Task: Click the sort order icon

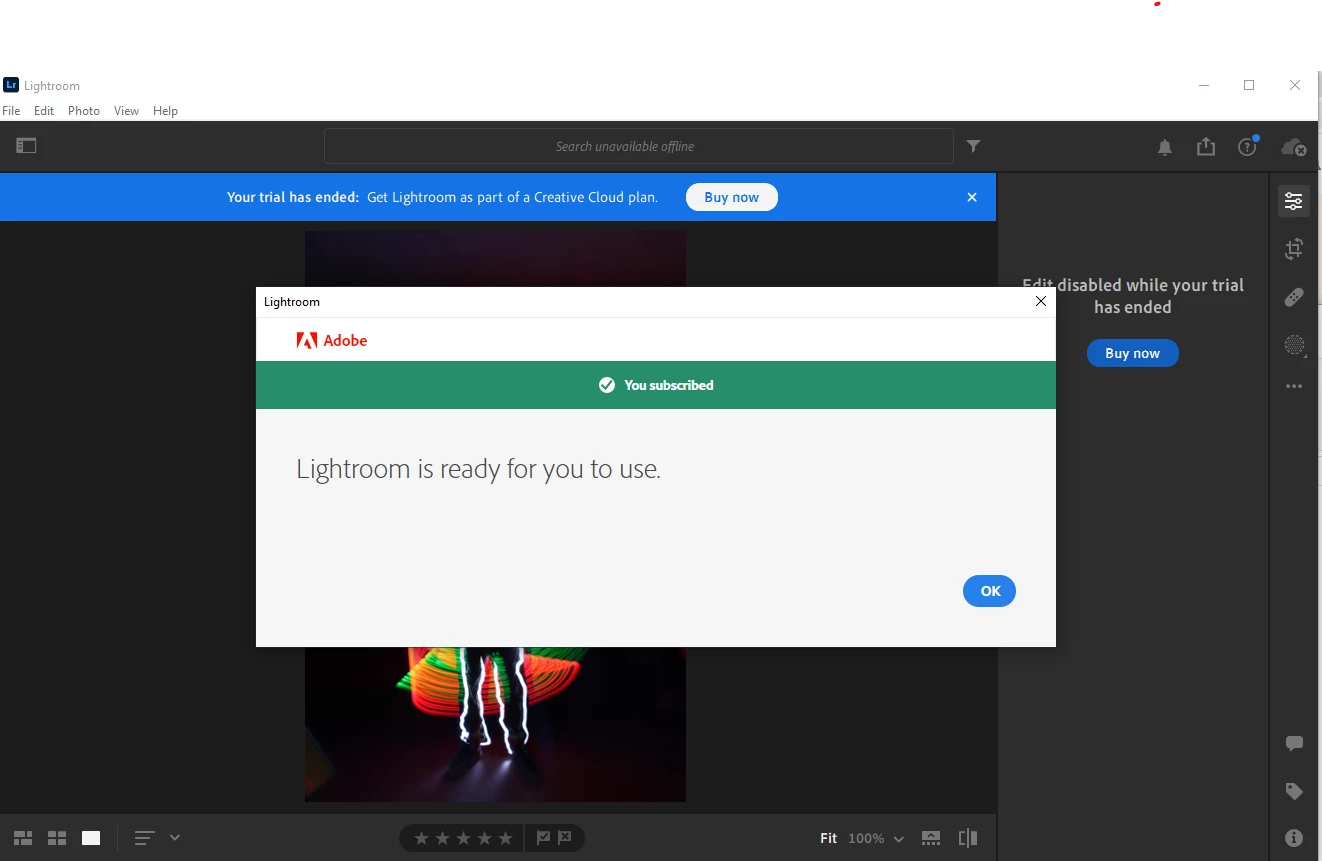Action: 145,838
